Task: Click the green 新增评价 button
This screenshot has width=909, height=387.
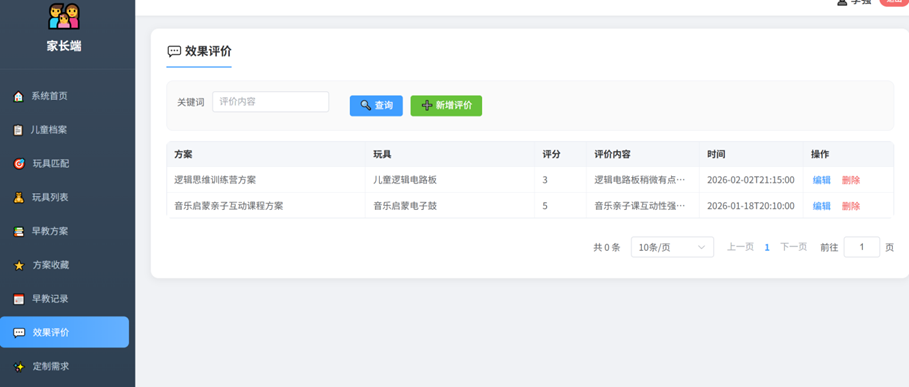Action: (446, 105)
